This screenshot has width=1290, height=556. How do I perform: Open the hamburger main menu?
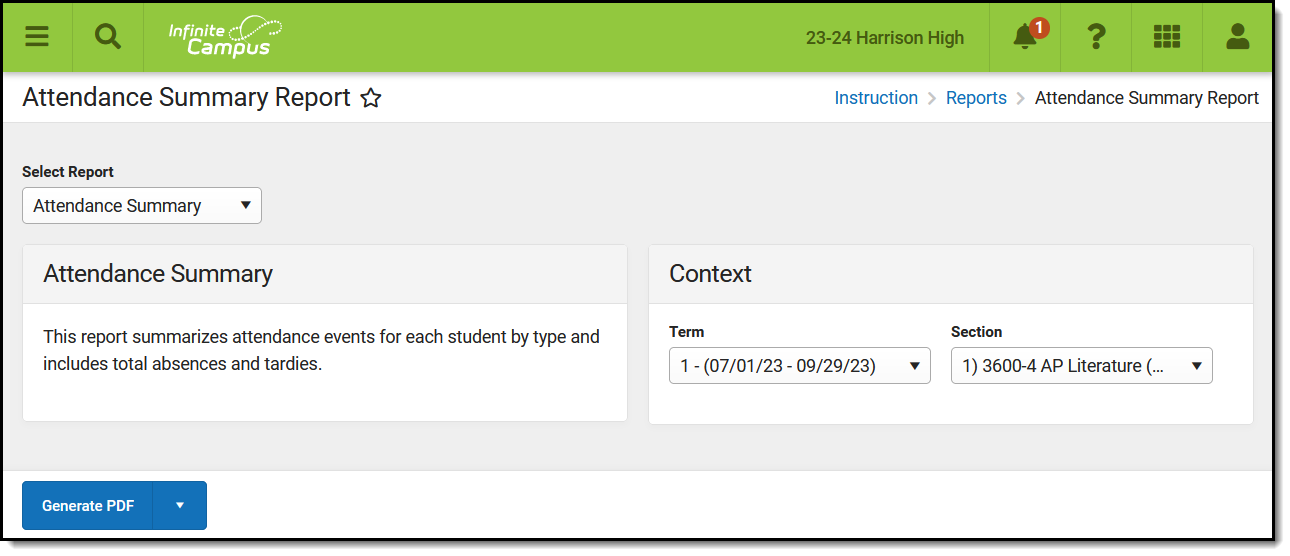pos(37,37)
